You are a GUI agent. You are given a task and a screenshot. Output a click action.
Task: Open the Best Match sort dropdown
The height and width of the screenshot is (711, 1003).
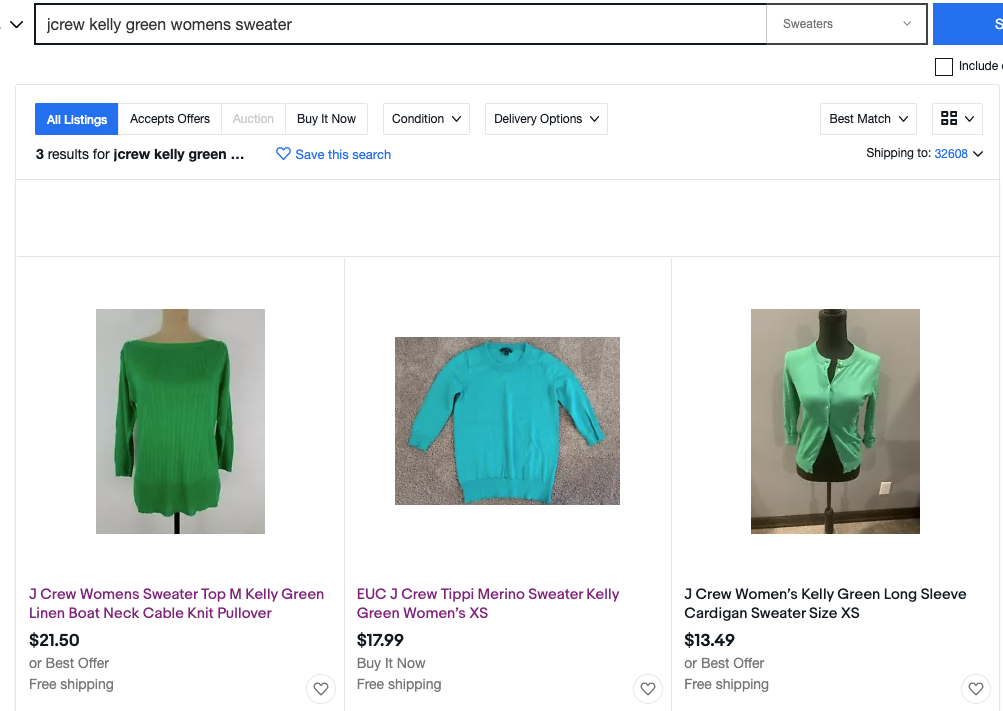click(868, 119)
